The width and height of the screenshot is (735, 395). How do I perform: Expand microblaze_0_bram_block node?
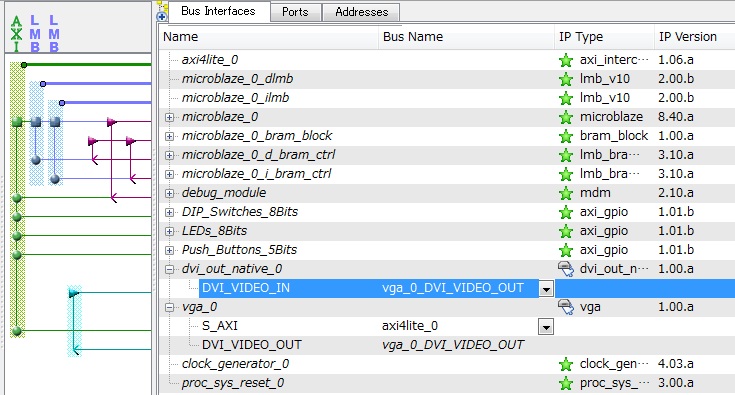(x=170, y=136)
